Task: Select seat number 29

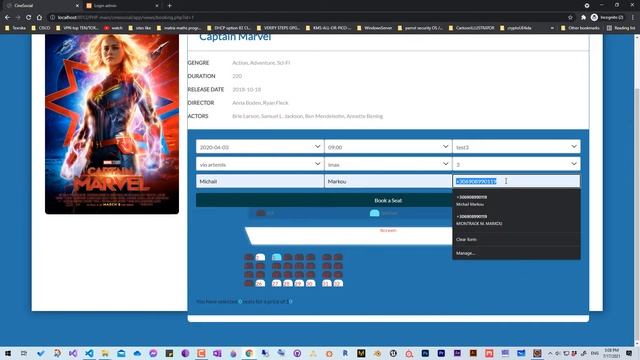Action: 299,283
